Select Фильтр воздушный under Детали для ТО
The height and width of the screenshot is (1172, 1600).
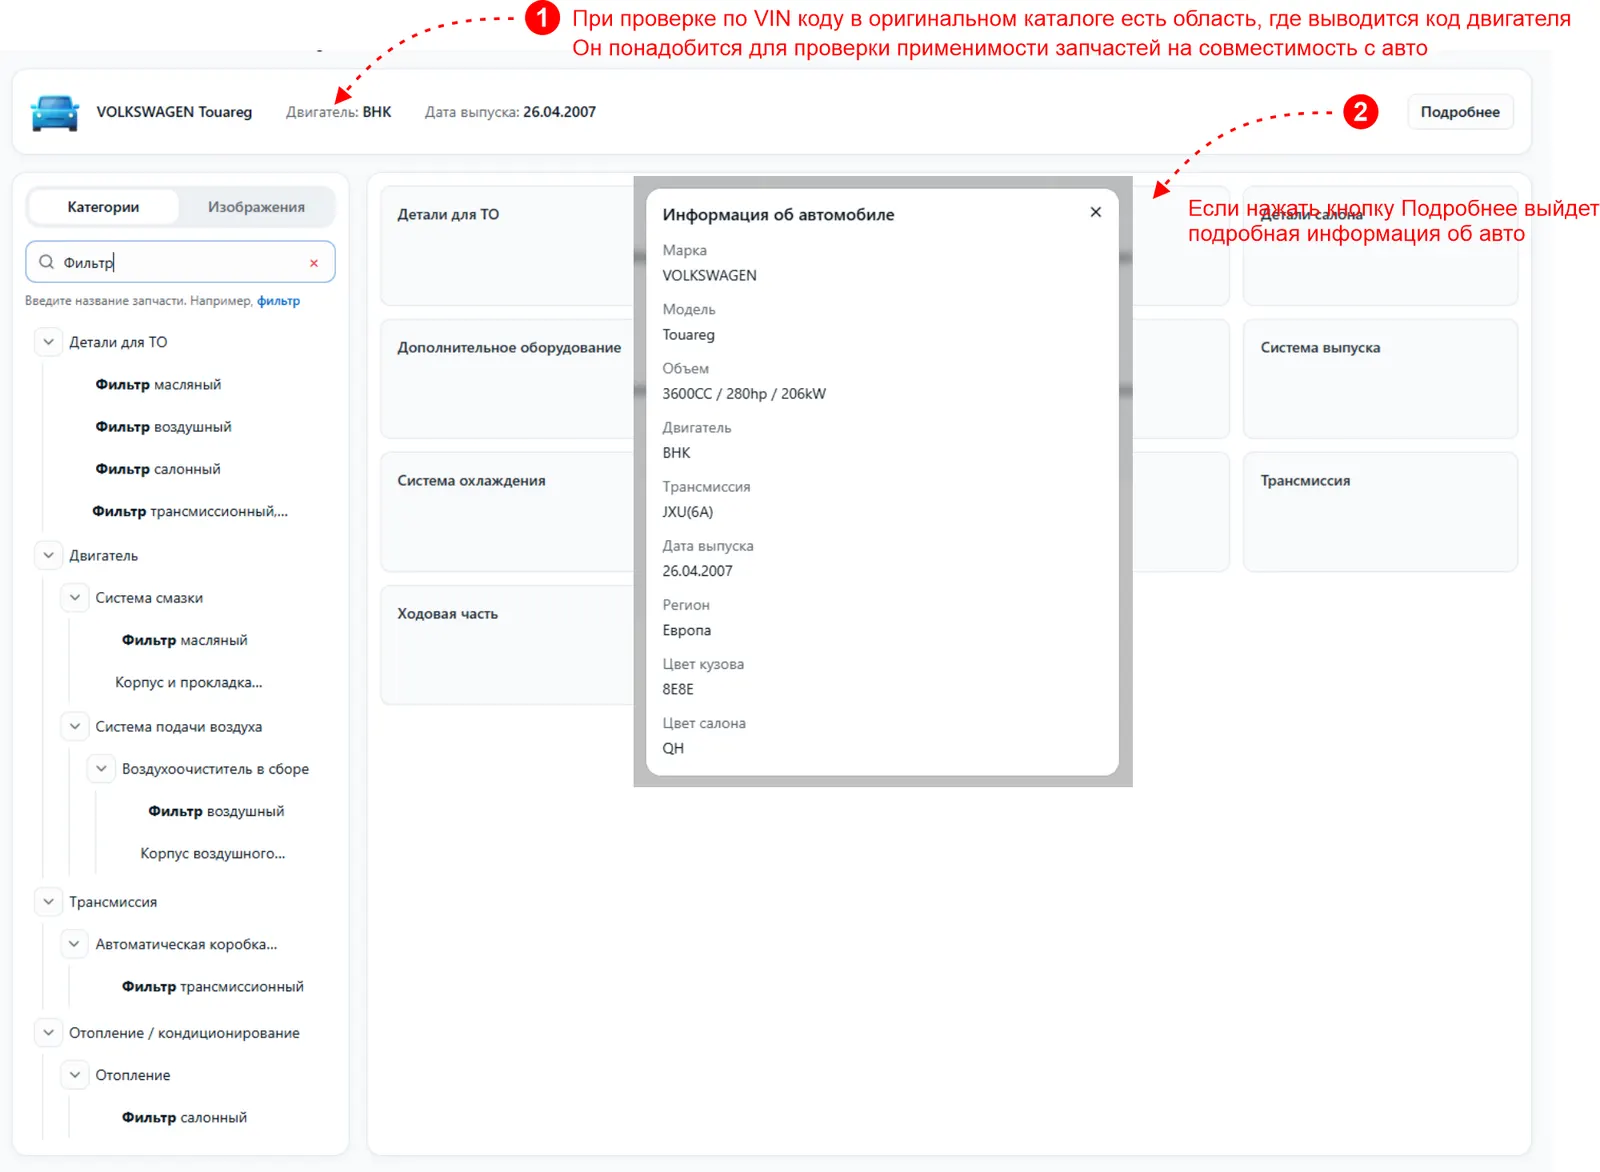click(163, 427)
